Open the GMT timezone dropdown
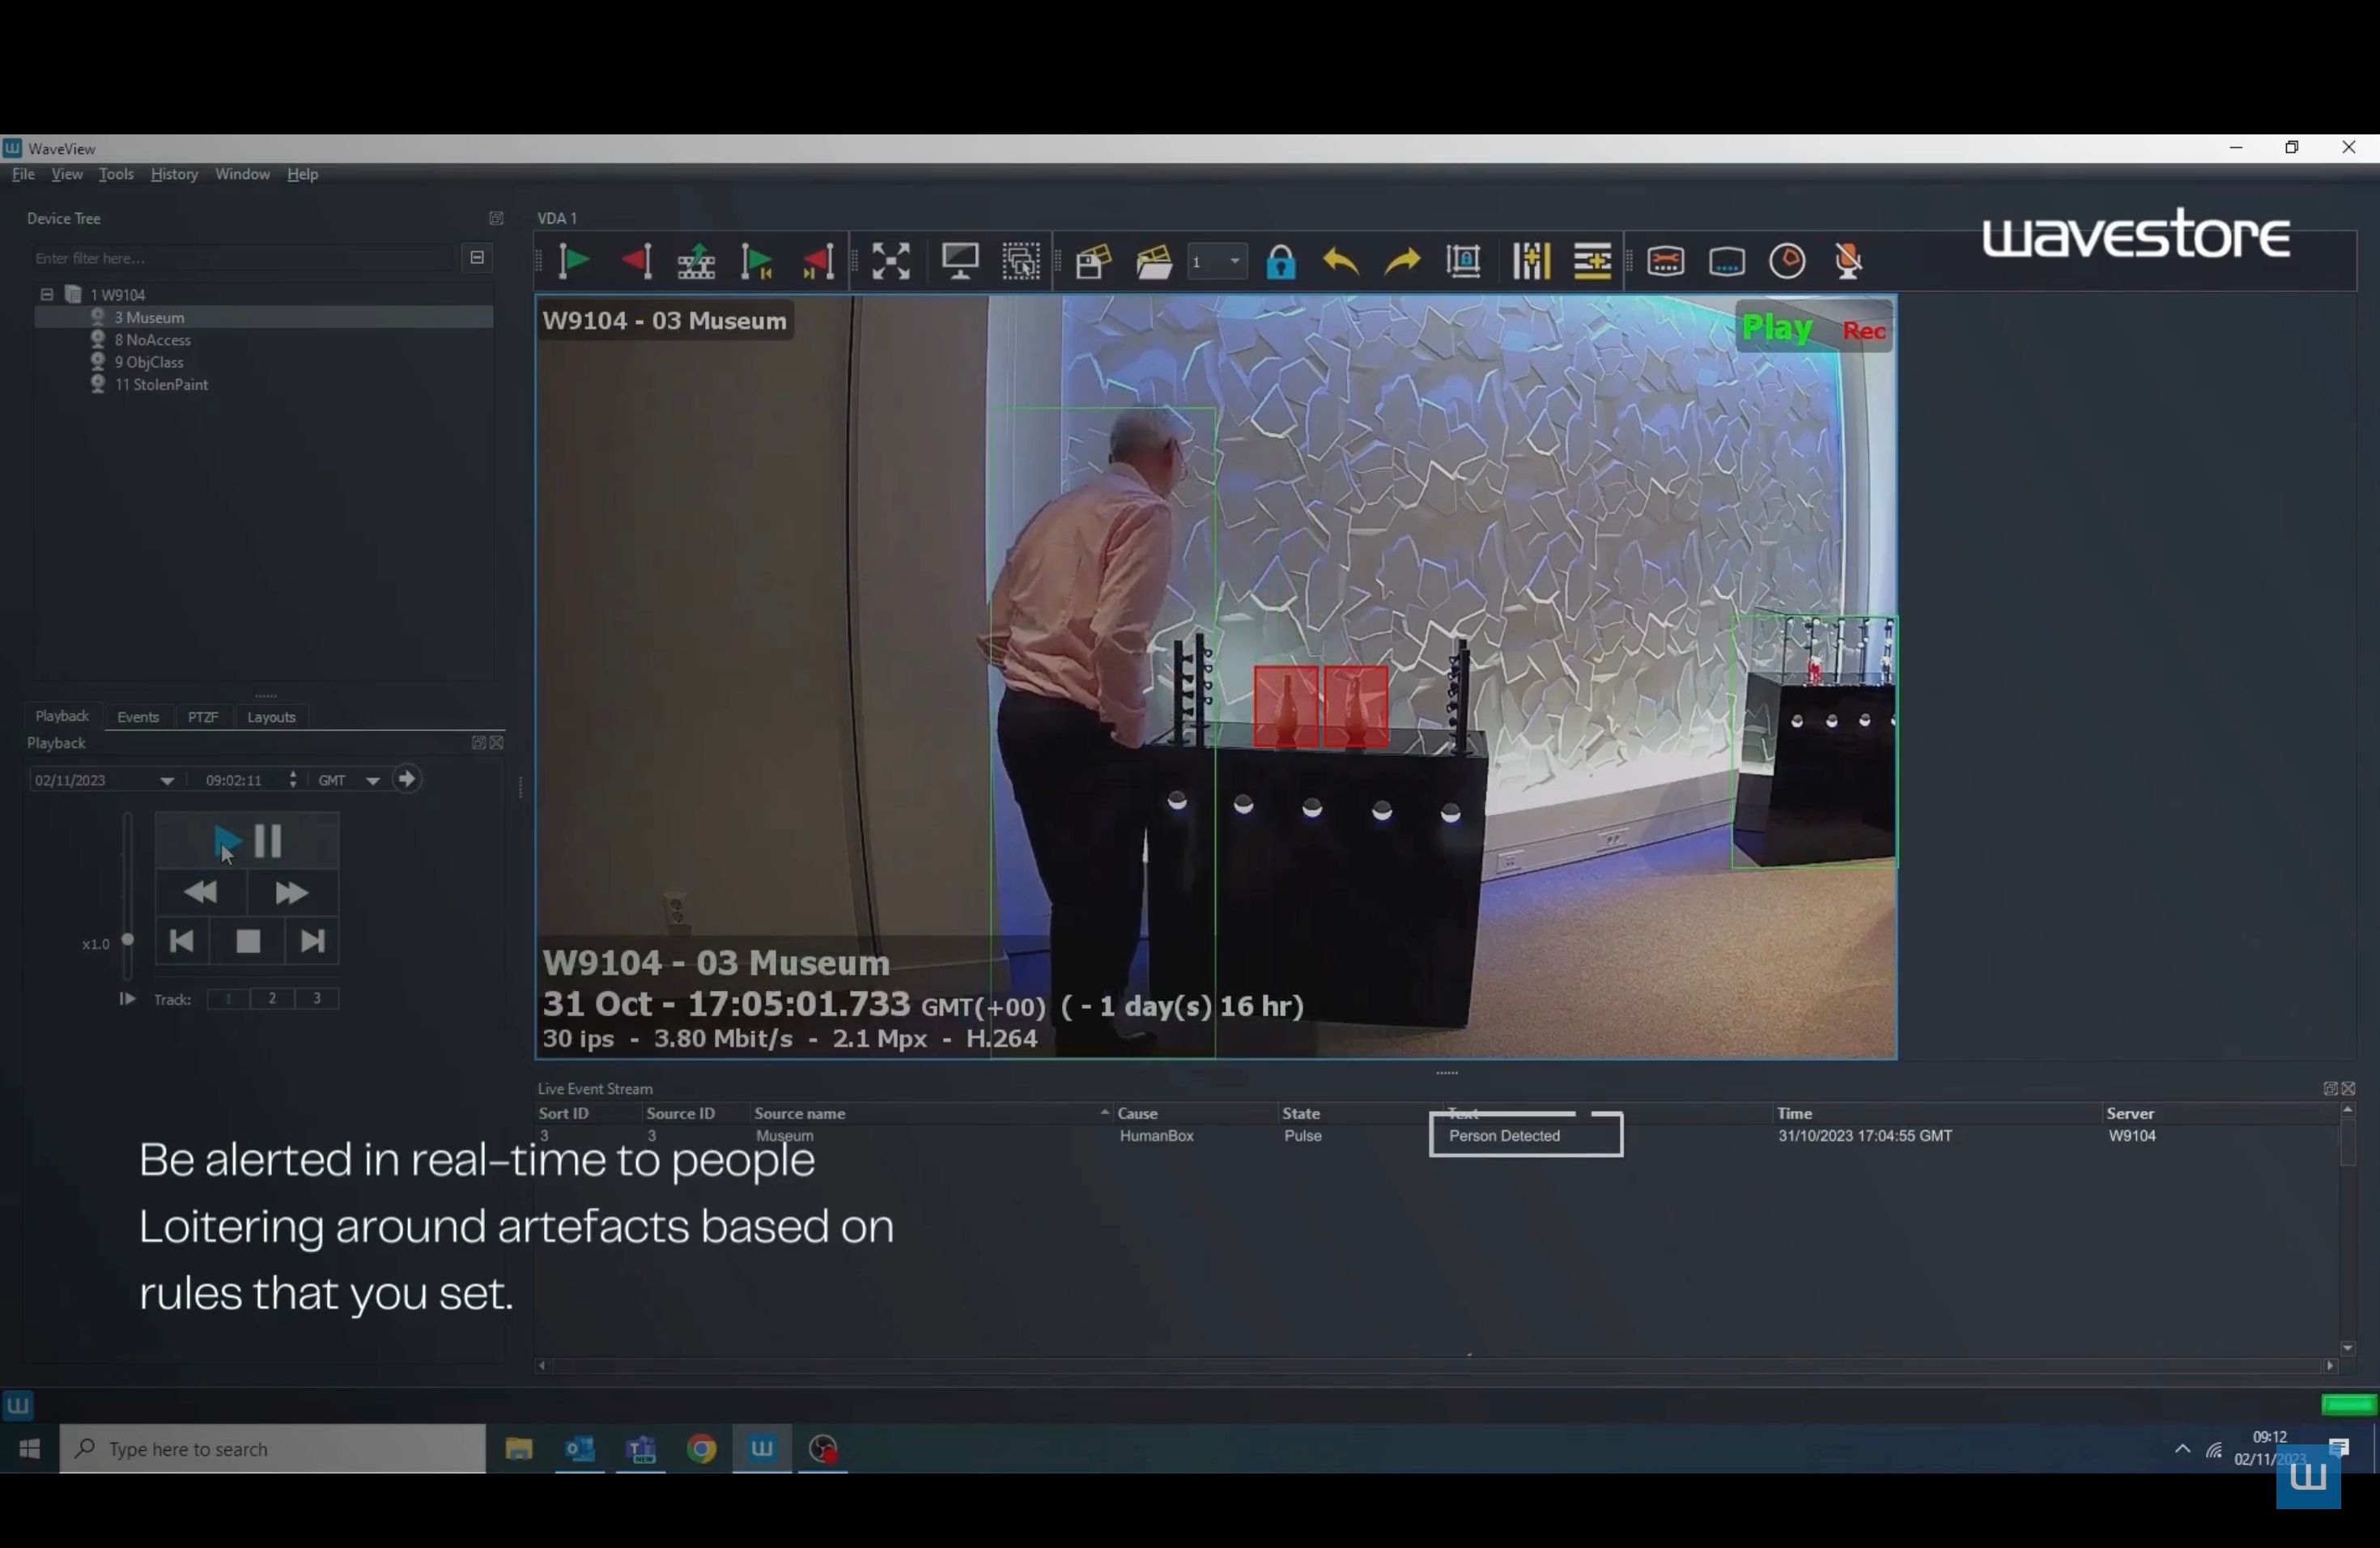Screen dimensions: 2380x1548 (x=372, y=781)
